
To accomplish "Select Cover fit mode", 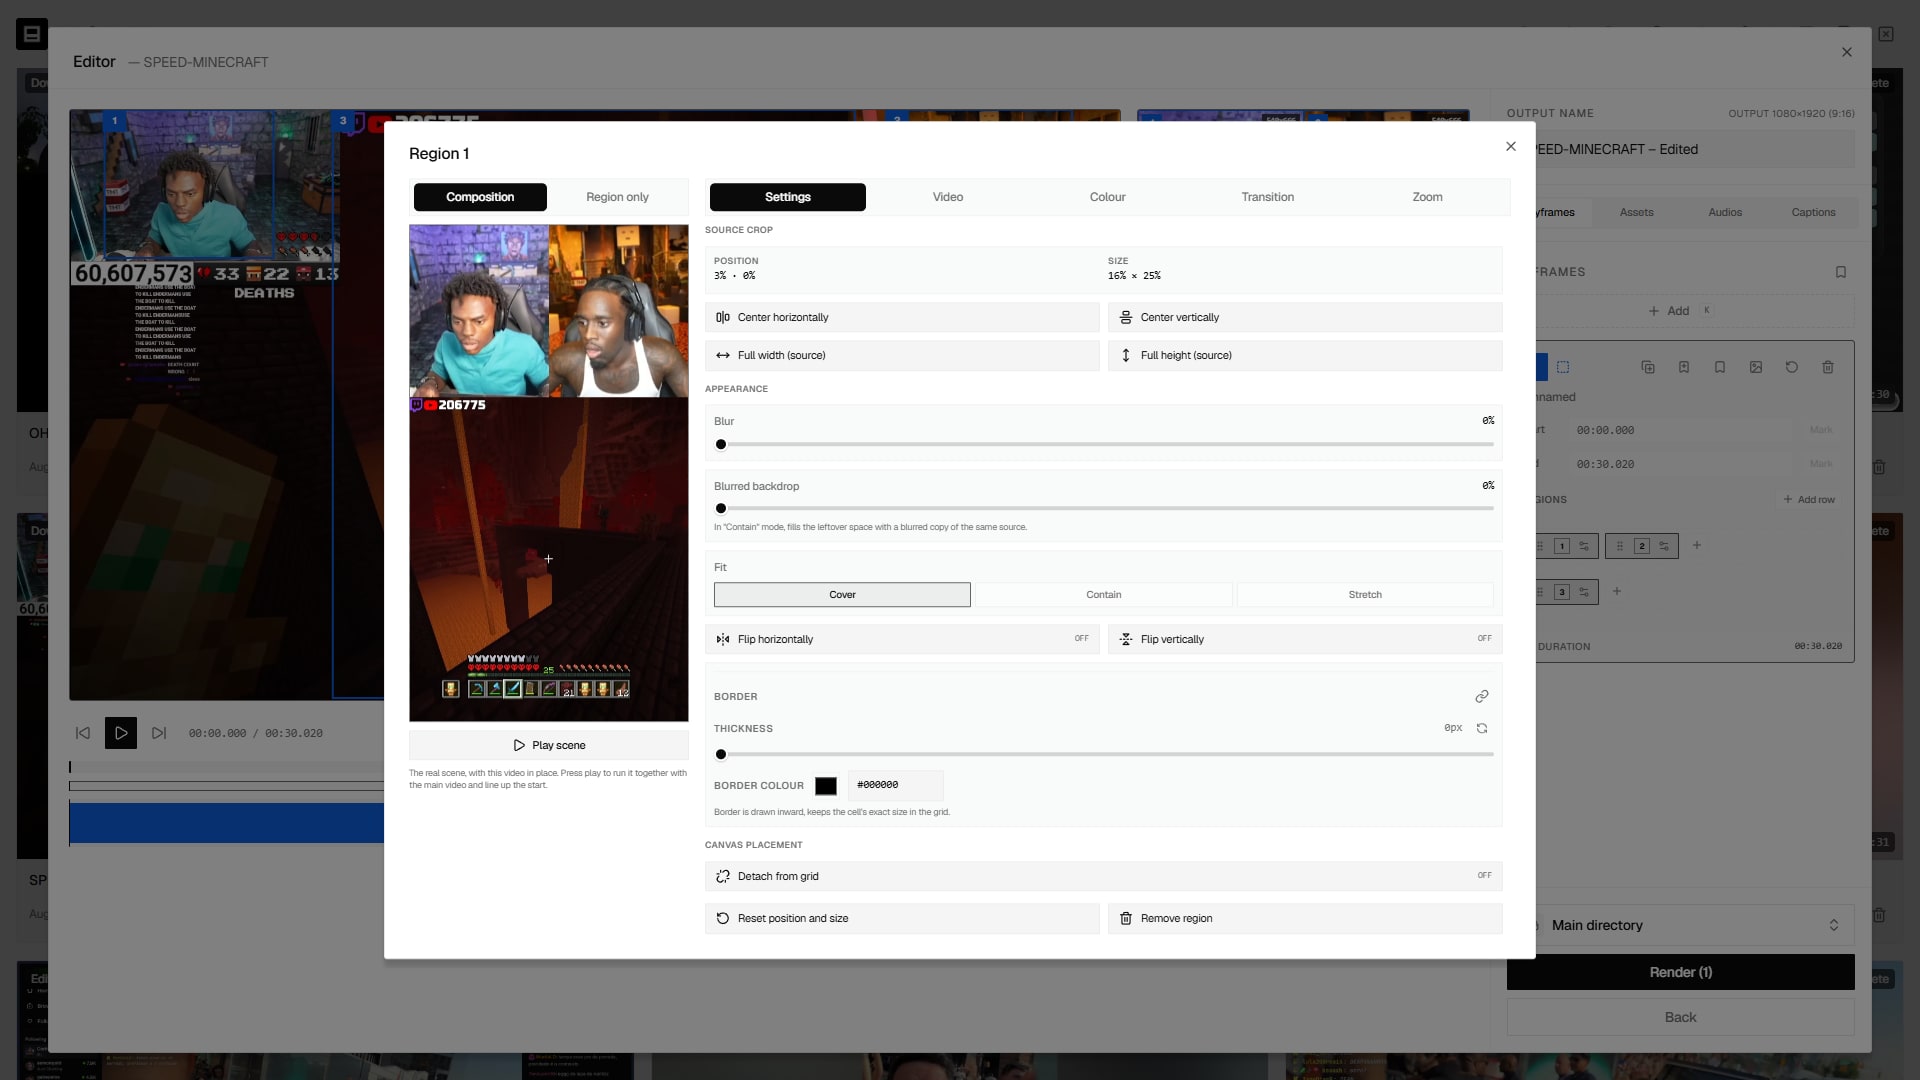I will pos(842,595).
